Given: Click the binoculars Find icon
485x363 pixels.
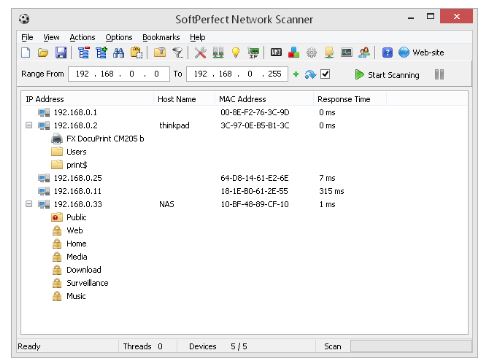Looking at the screenshot, I should pyautogui.click(x=119, y=53).
